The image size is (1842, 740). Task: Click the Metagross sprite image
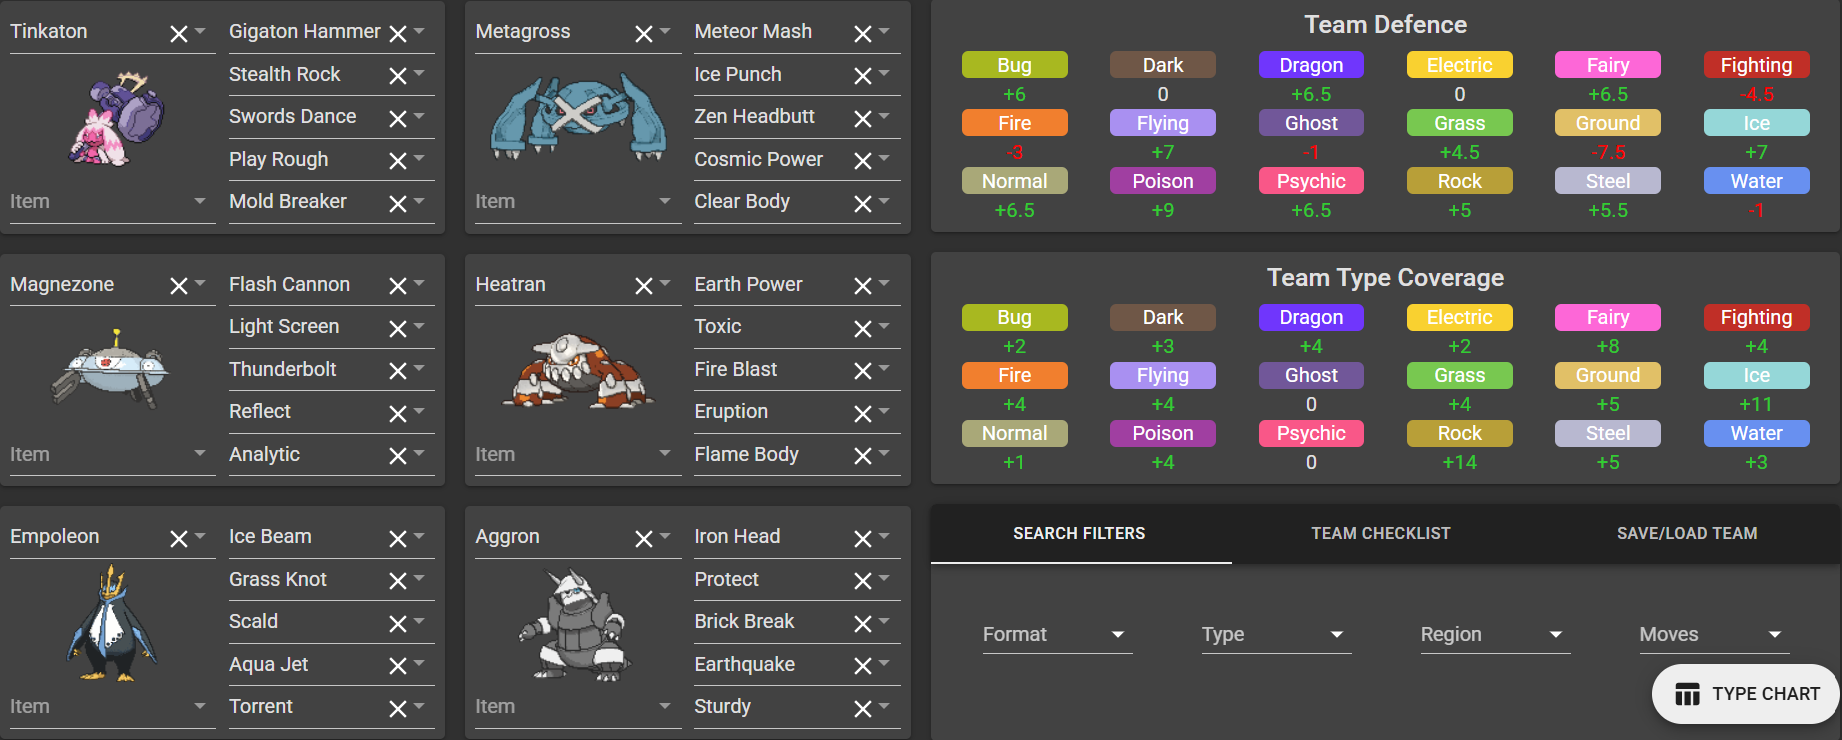pyautogui.click(x=577, y=117)
